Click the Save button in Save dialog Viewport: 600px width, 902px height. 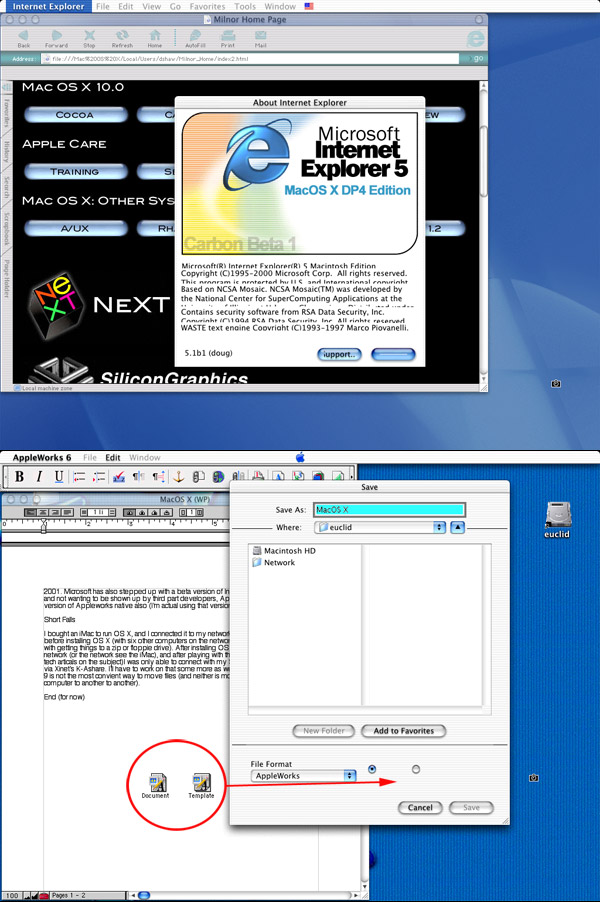(x=471, y=808)
